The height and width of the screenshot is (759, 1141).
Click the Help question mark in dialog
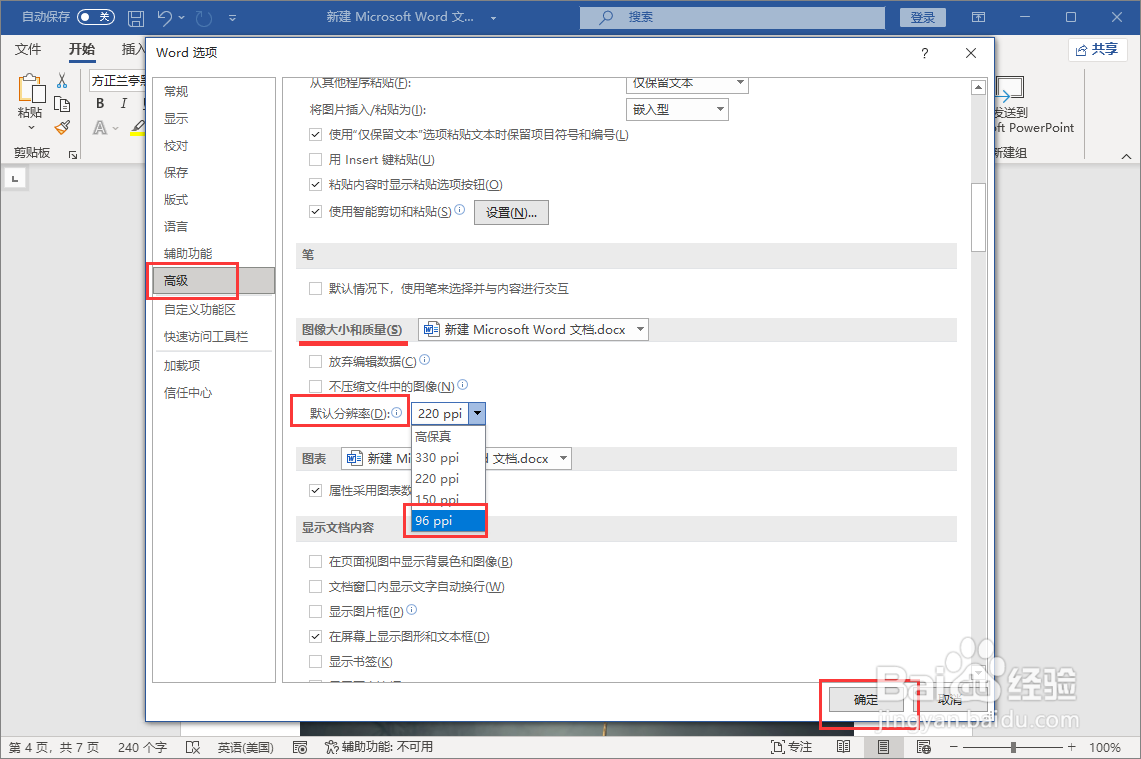(x=924, y=53)
